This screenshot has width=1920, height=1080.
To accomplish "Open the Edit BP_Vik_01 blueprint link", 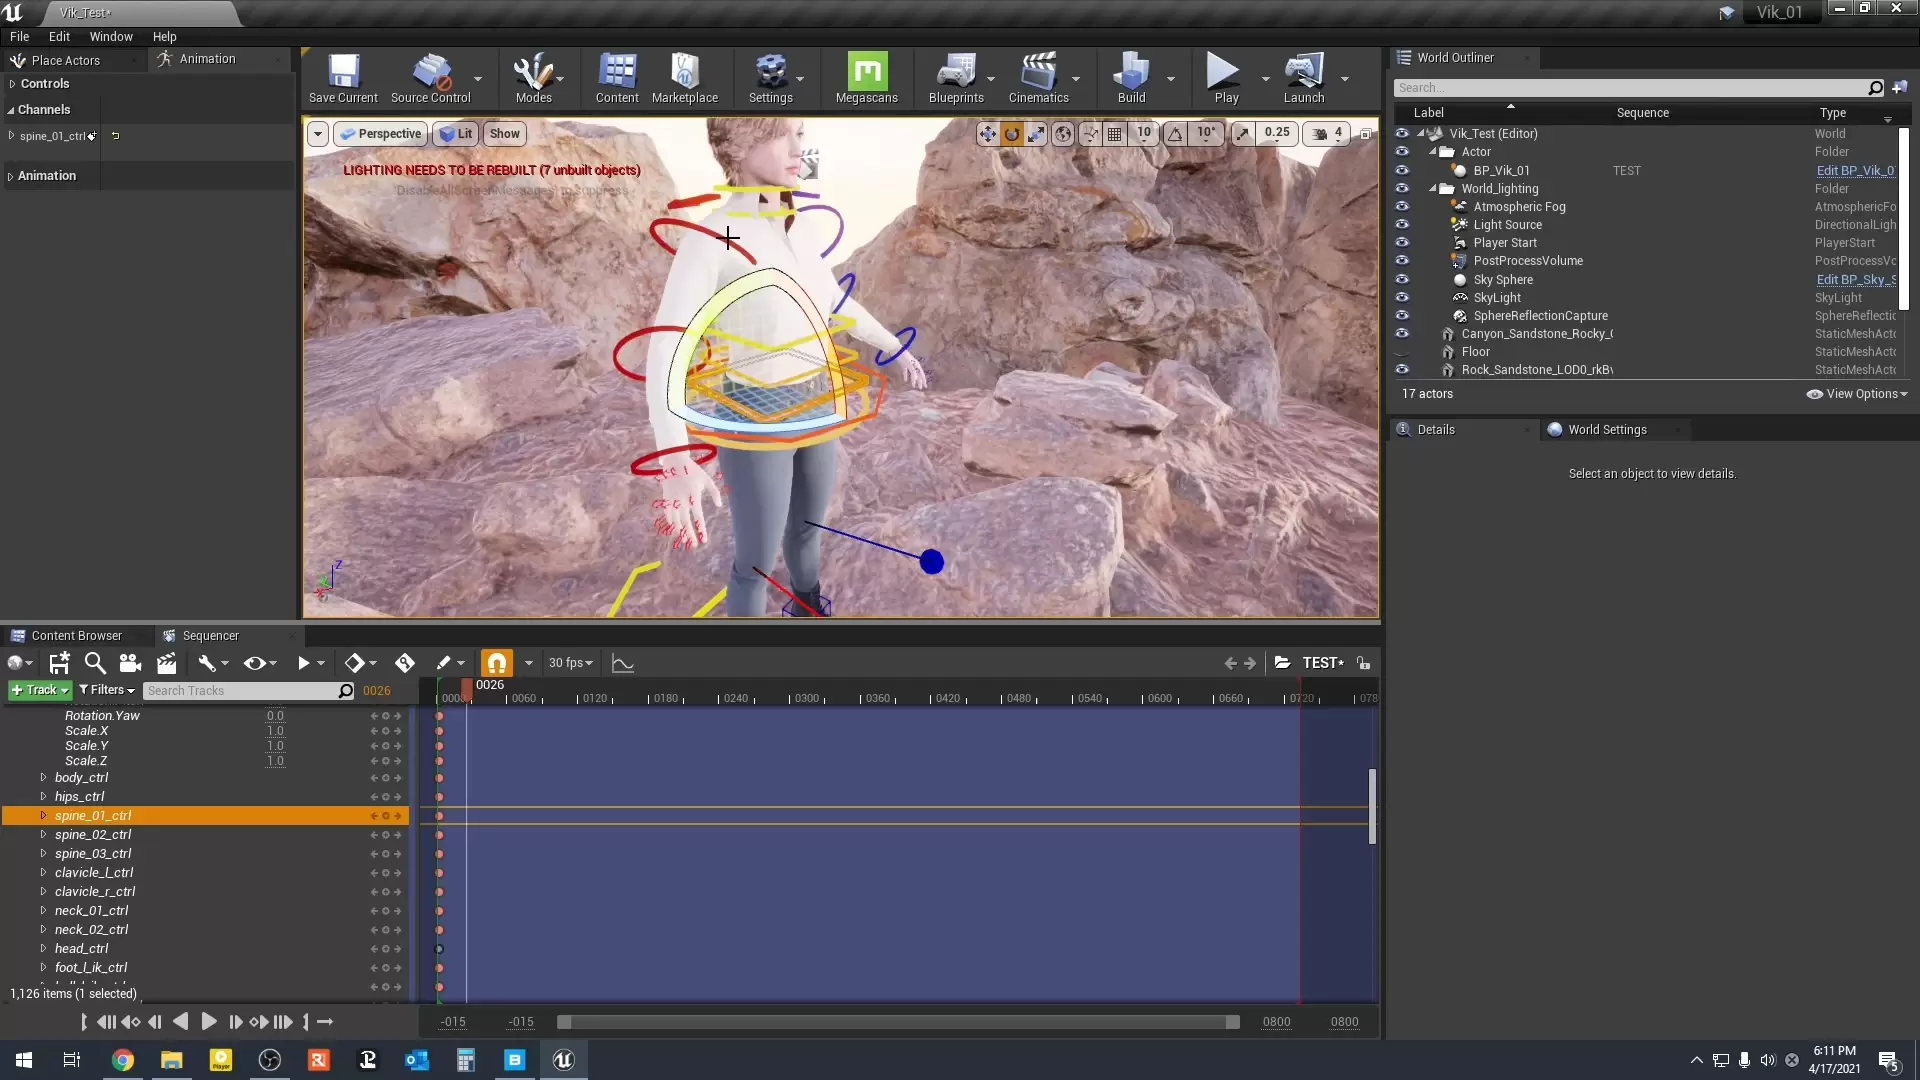I will pyautogui.click(x=1854, y=171).
